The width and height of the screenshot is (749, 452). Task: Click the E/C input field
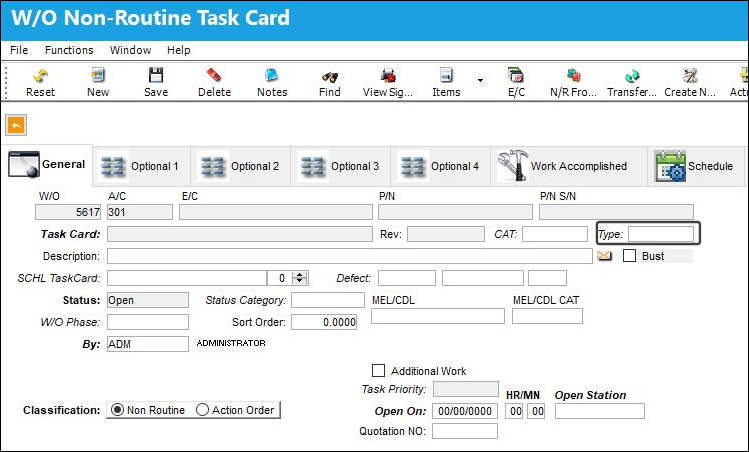pos(276,212)
